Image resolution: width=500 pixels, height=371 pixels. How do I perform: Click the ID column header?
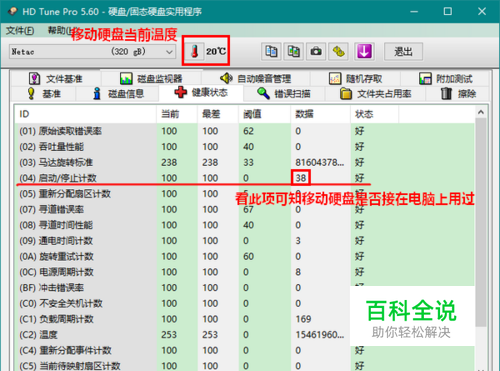(85, 114)
